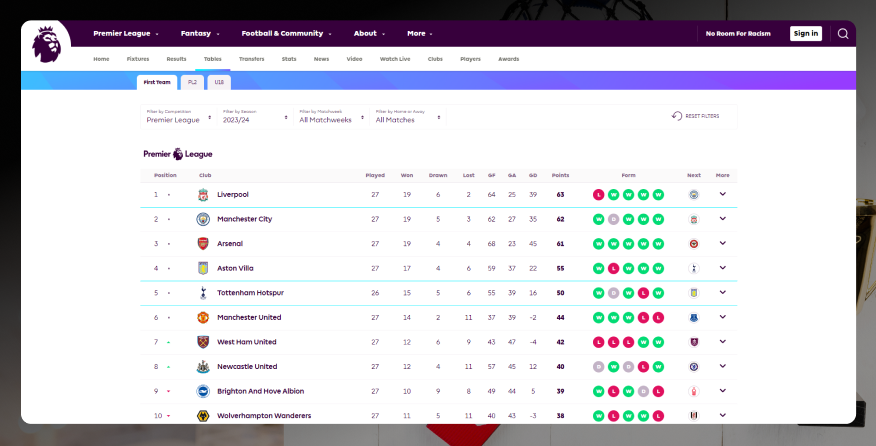Expand the Newcastle United row chevron

point(722,366)
